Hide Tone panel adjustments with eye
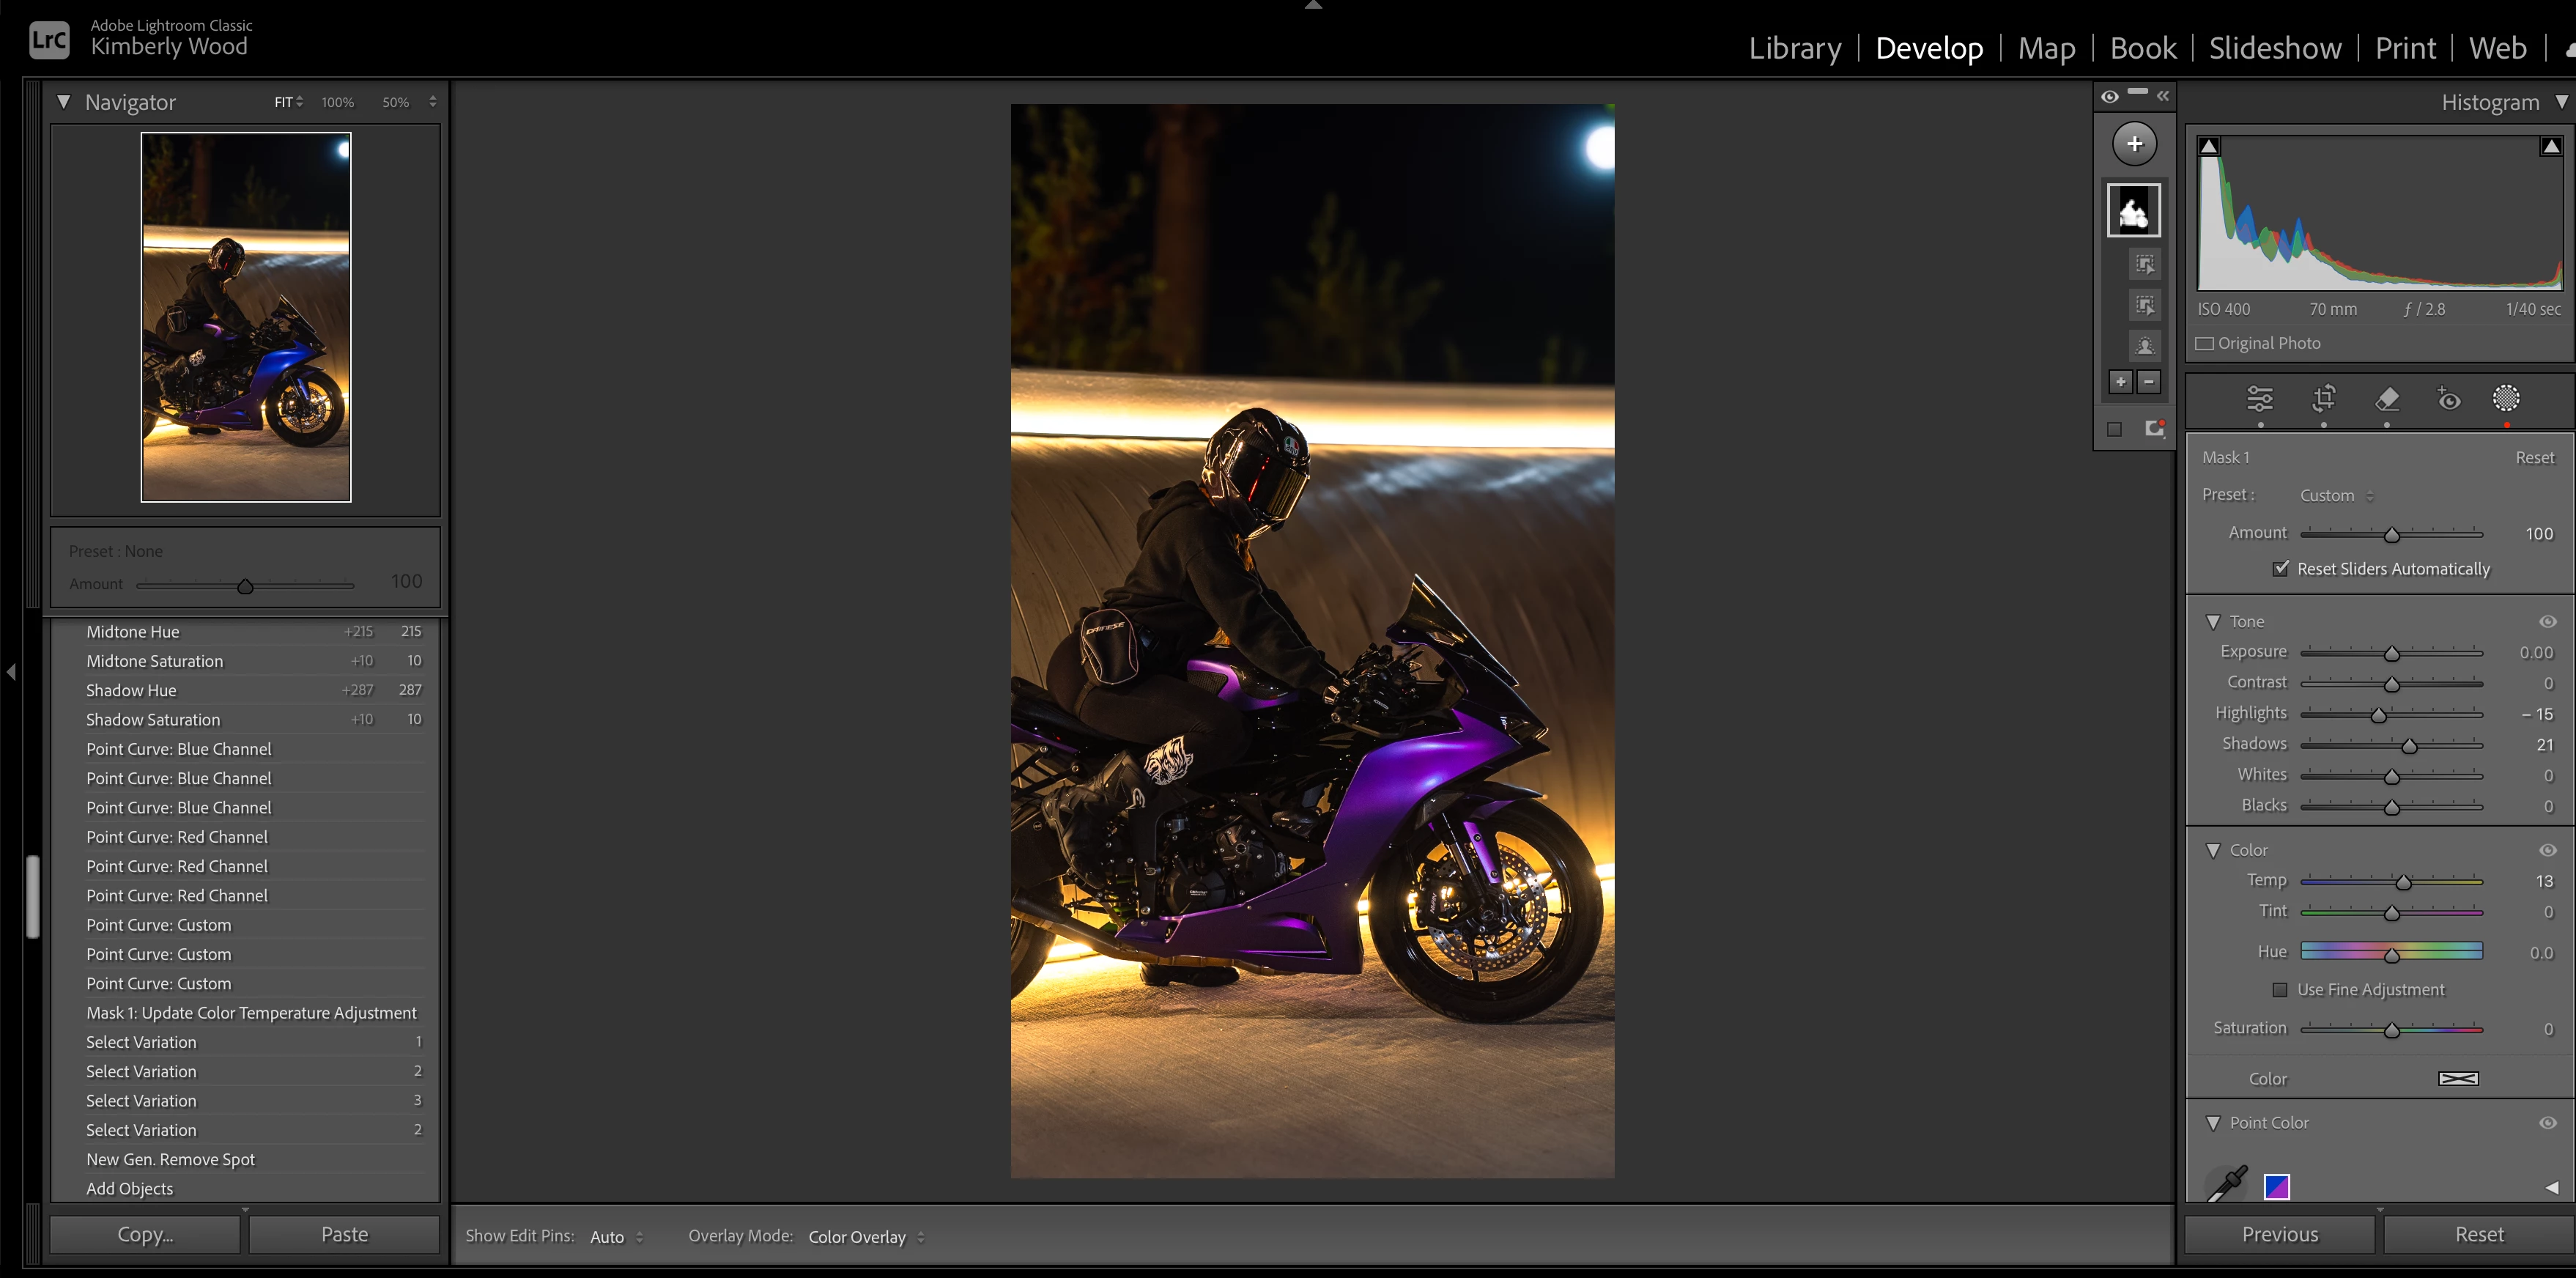This screenshot has width=2576, height=1278. (2547, 621)
